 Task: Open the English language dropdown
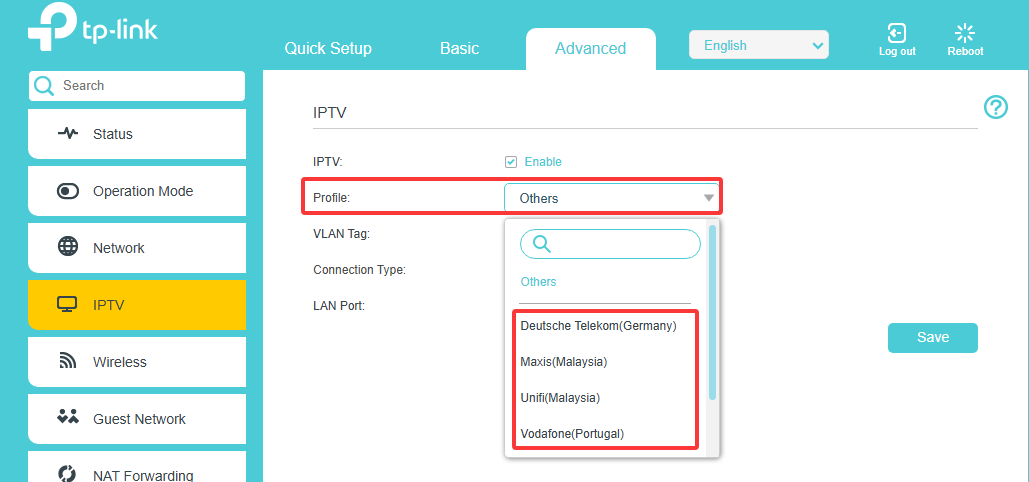point(759,45)
